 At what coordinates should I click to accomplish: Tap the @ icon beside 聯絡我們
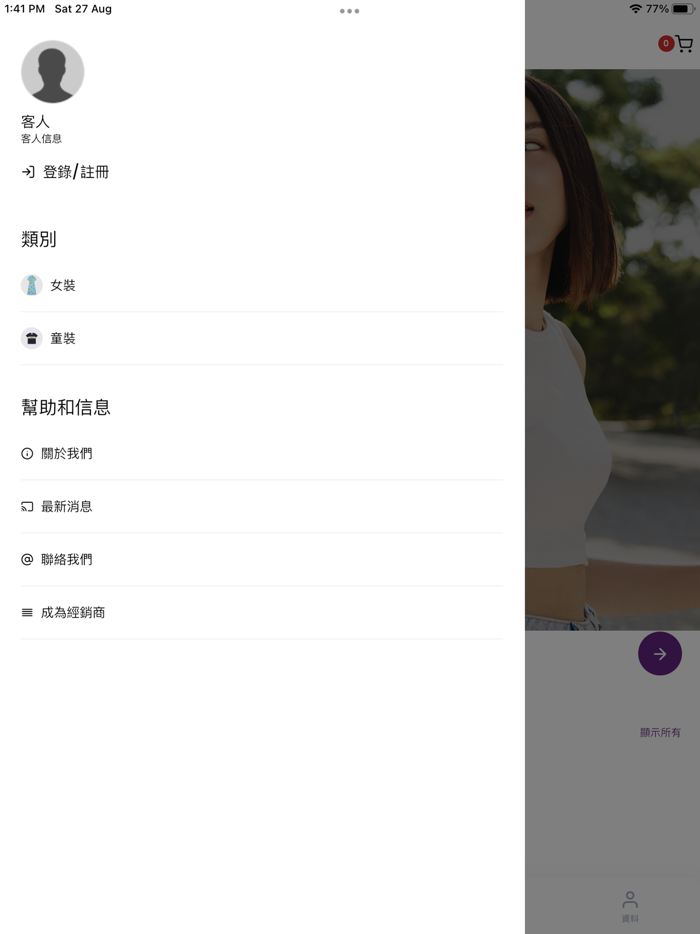[27, 559]
